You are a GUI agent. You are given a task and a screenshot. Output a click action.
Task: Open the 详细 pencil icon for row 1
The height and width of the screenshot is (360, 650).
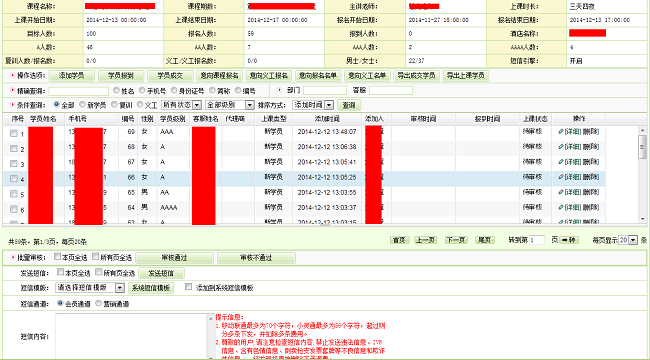point(561,131)
